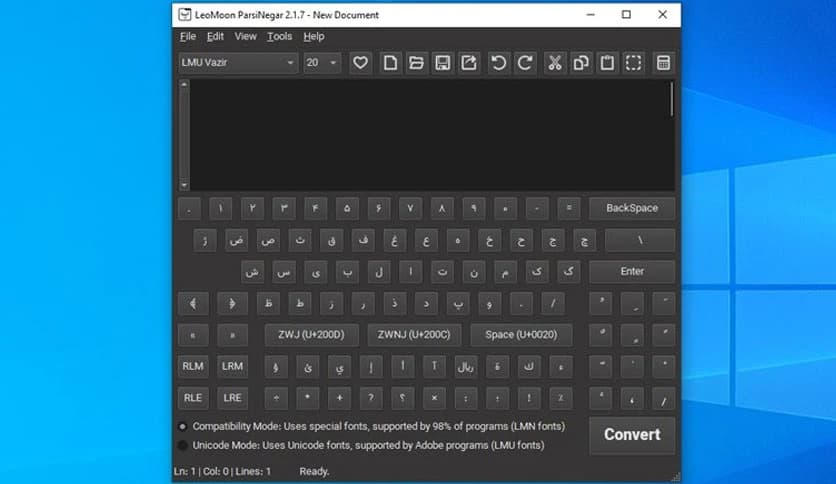This screenshot has width=836, height=484.
Task: Open the View menu
Action: tap(245, 36)
